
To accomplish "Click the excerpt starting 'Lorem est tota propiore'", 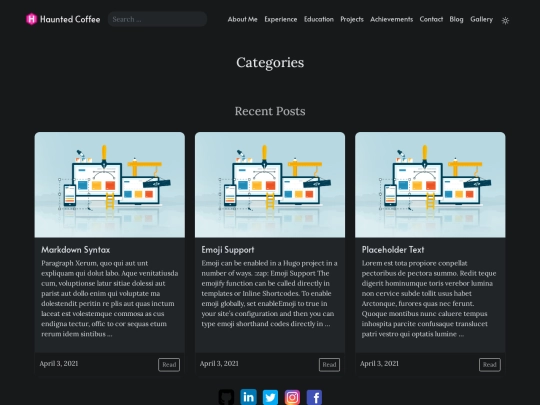I will [429, 299].
